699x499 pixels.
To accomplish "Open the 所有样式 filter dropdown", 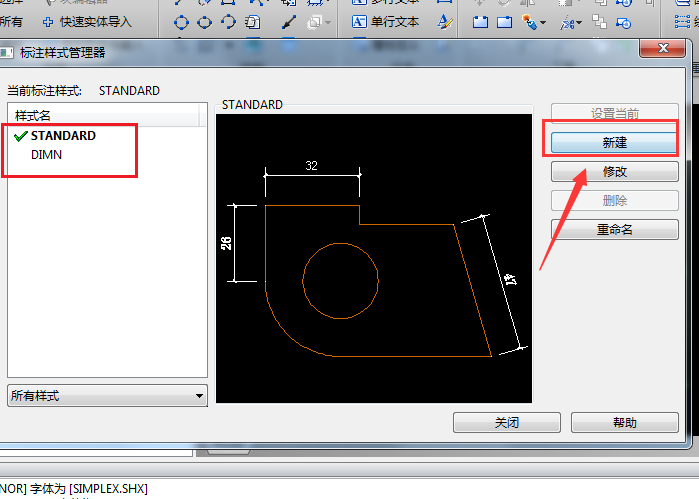I will [x=107, y=396].
